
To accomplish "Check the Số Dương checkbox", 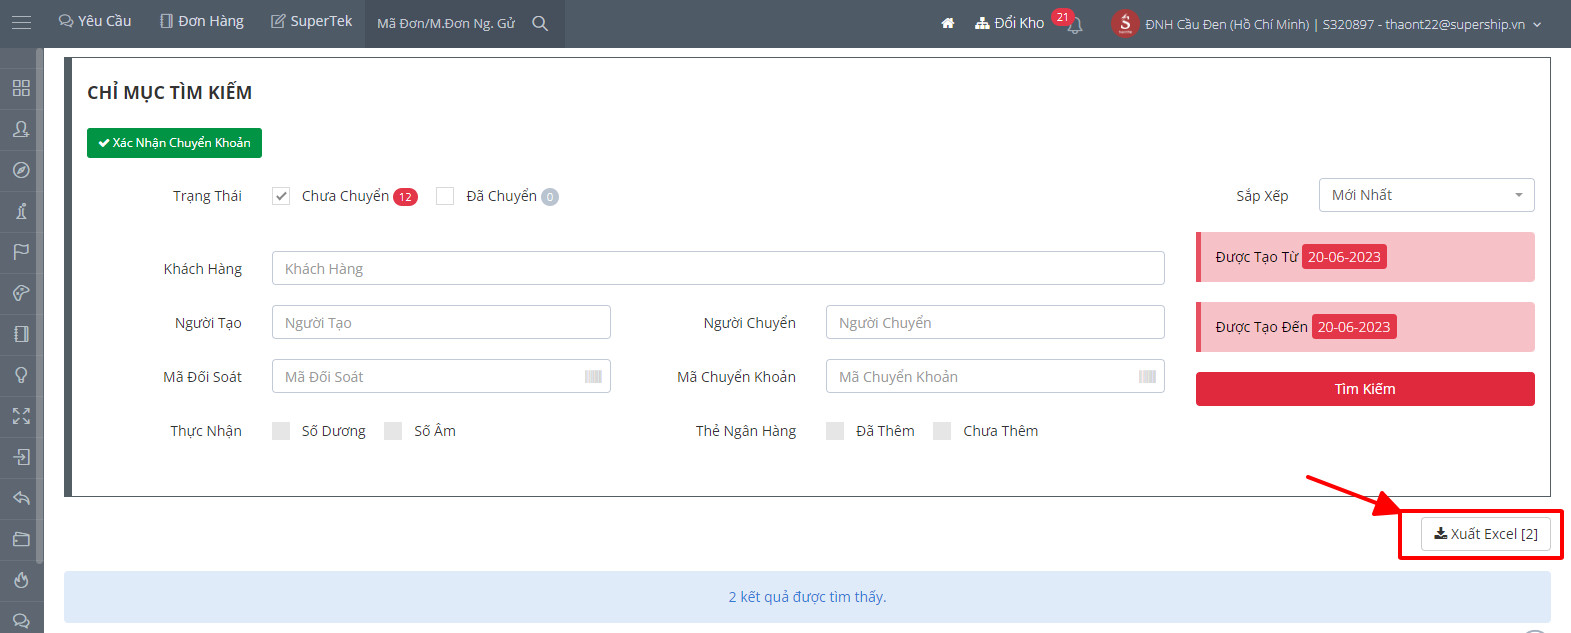I will 281,431.
